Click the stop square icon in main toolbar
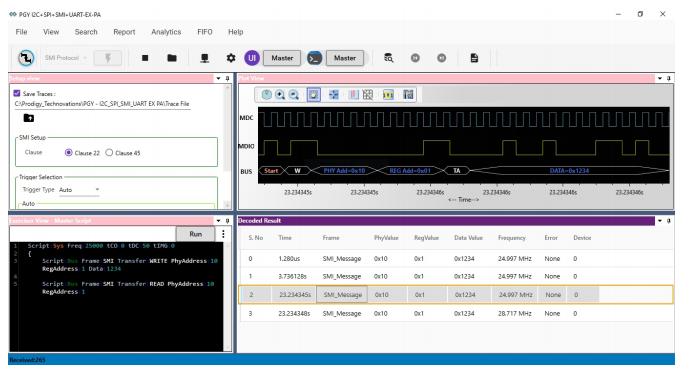Viewport: 689px width, 378px height. click(x=145, y=58)
